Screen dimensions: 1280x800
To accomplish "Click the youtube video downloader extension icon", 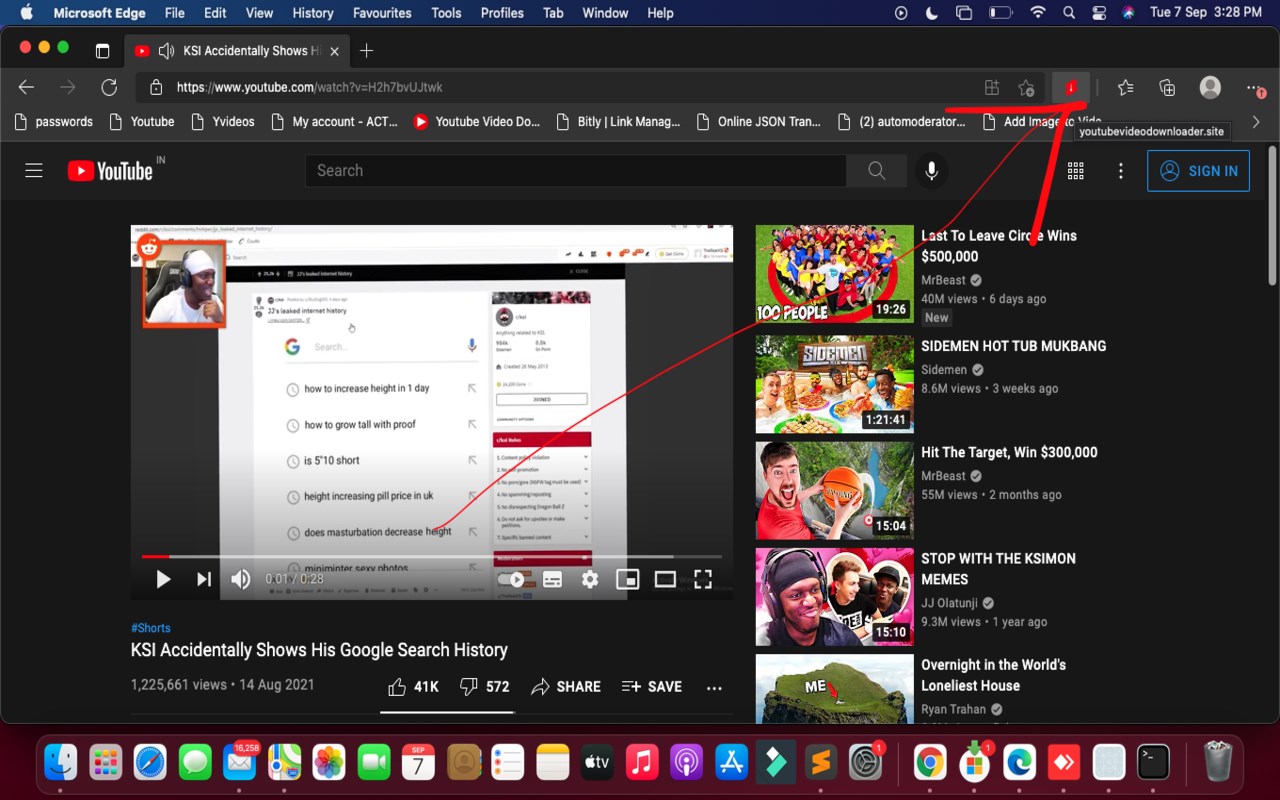I will [1070, 87].
